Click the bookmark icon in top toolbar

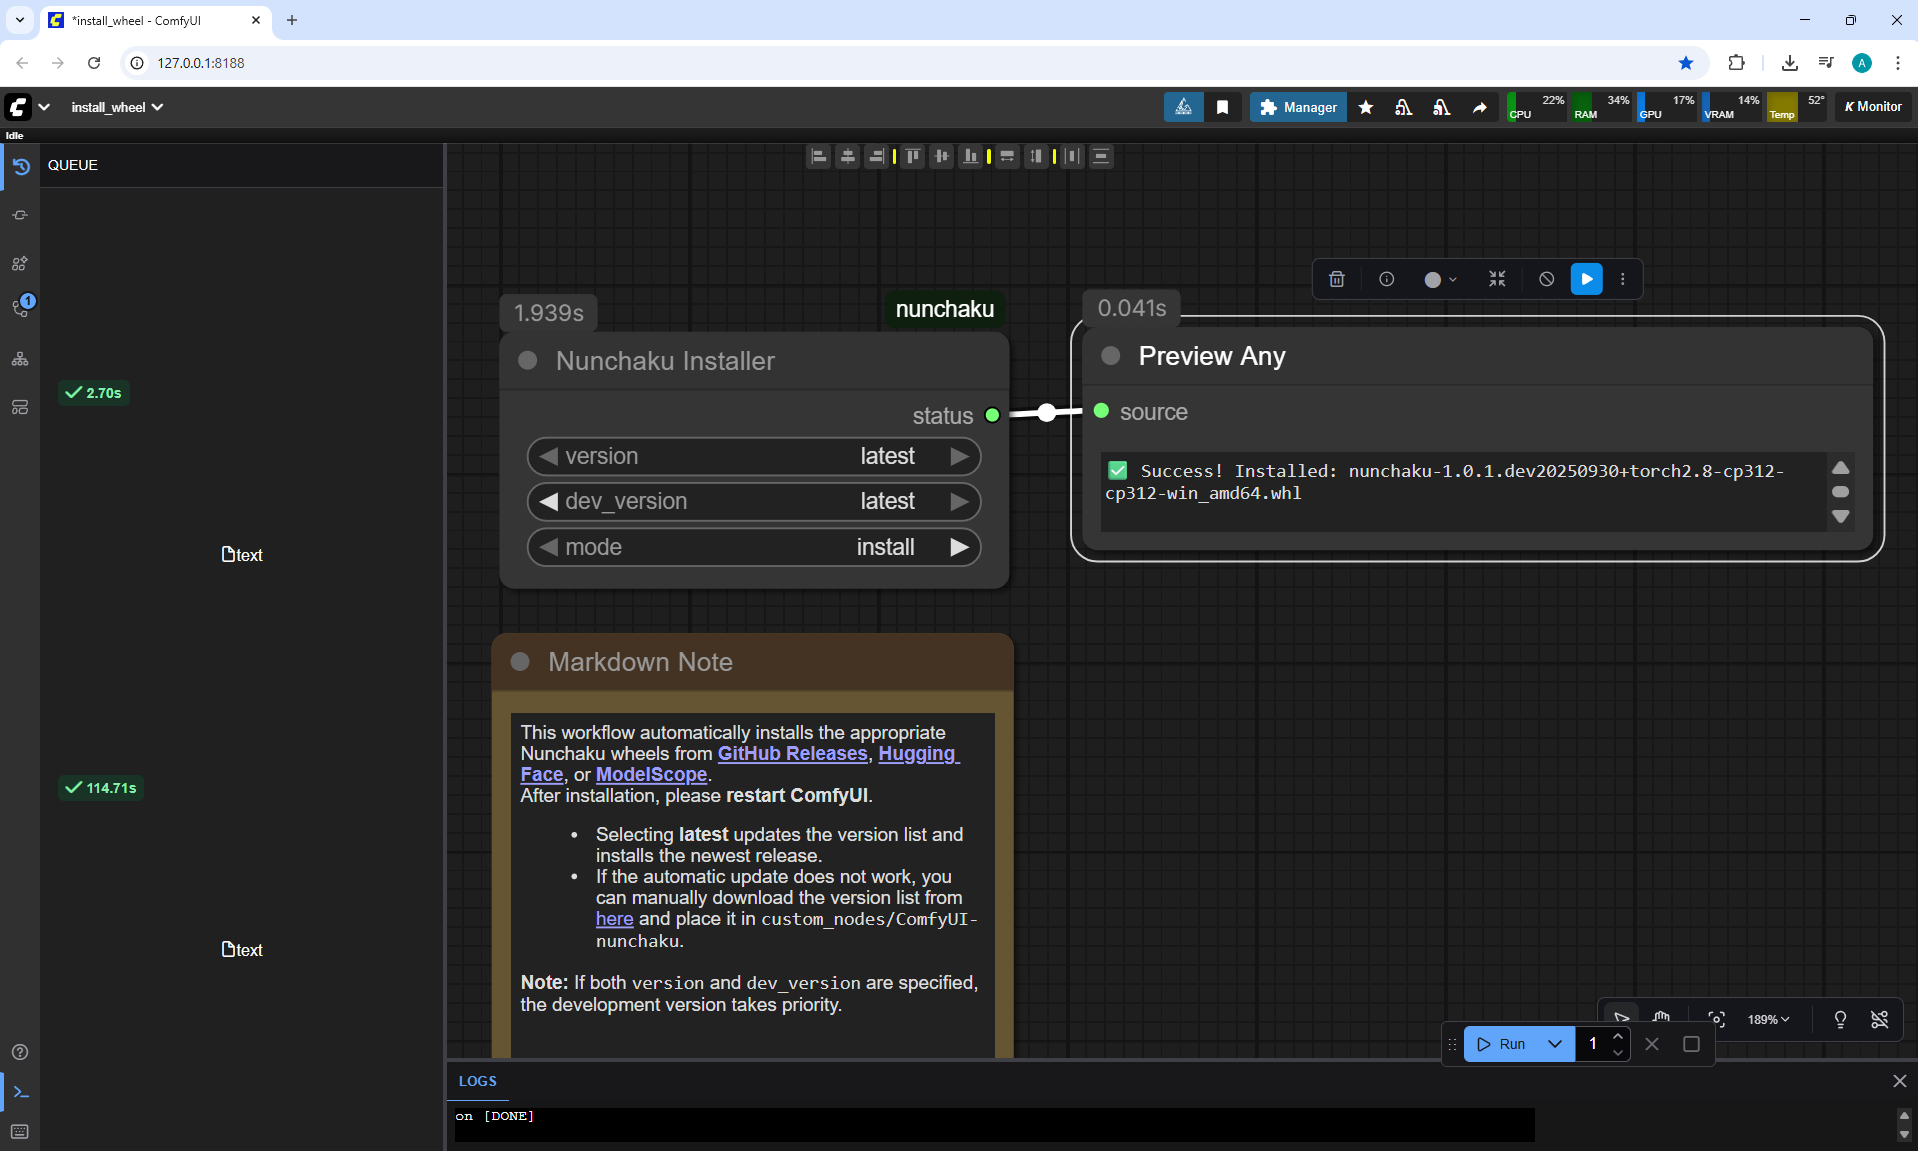pyautogui.click(x=1222, y=107)
